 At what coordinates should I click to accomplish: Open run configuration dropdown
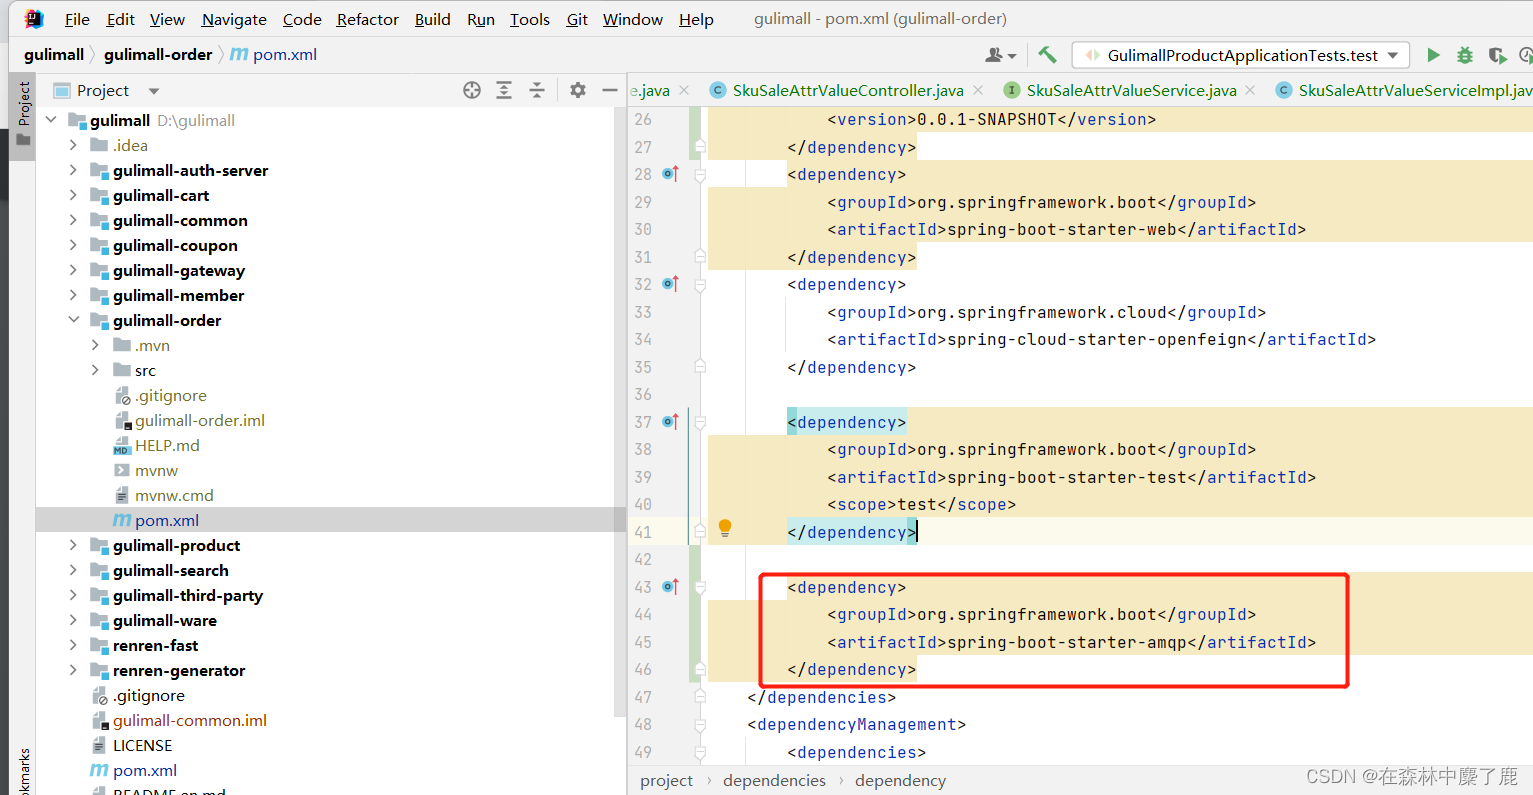[1393, 55]
